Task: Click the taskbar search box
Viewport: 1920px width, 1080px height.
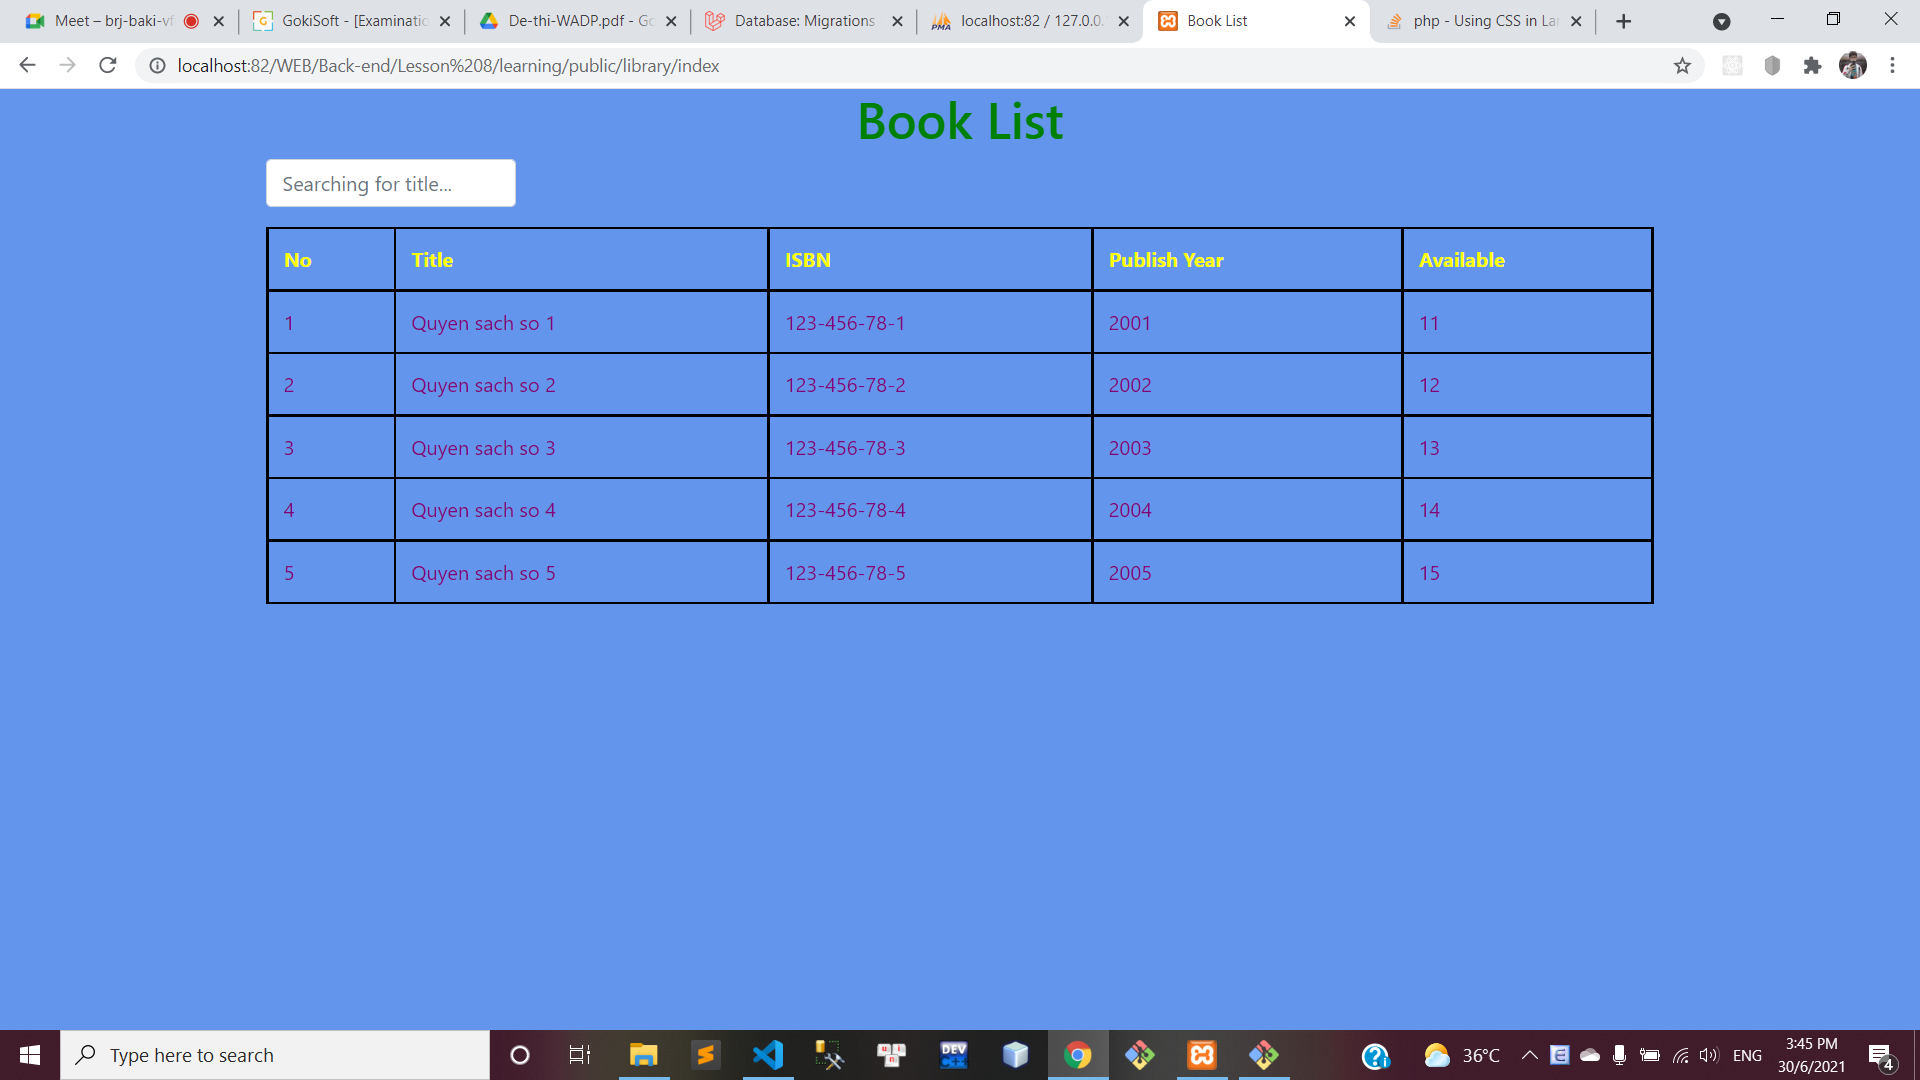Action: coord(275,1055)
